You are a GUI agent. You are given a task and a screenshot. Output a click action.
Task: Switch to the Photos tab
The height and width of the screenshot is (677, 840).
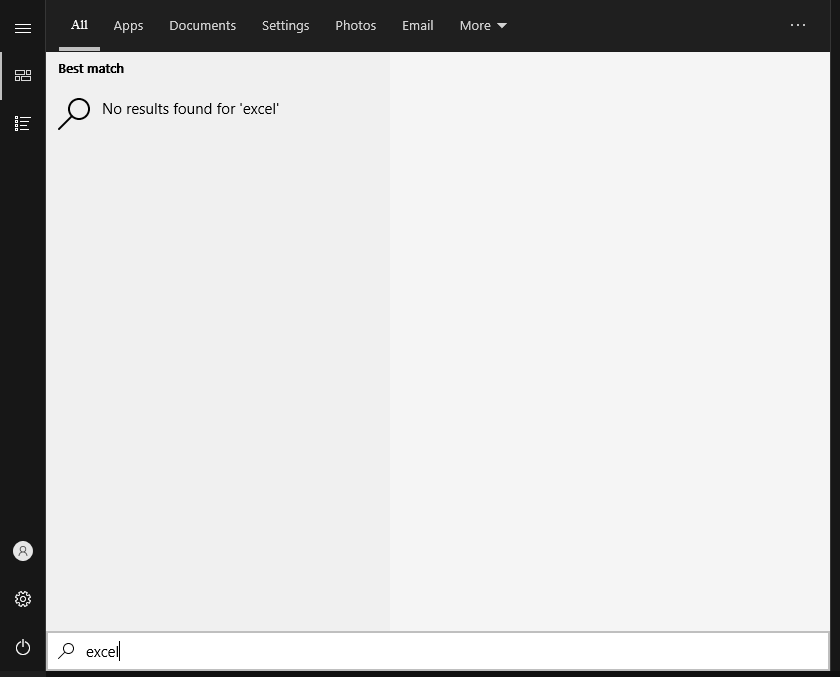(x=356, y=25)
